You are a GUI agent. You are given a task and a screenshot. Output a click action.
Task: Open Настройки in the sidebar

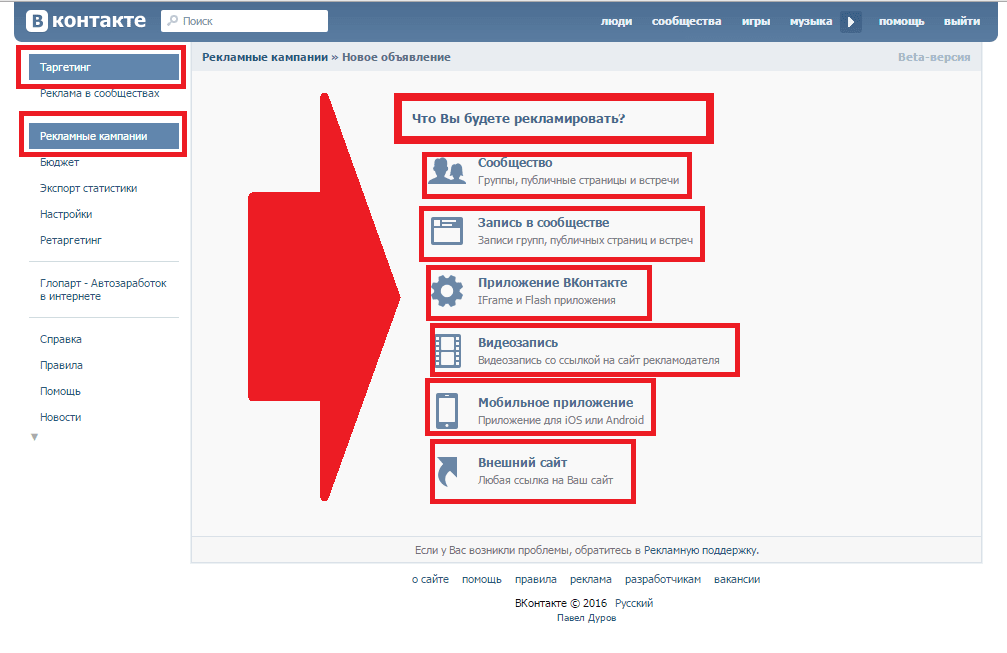(66, 214)
